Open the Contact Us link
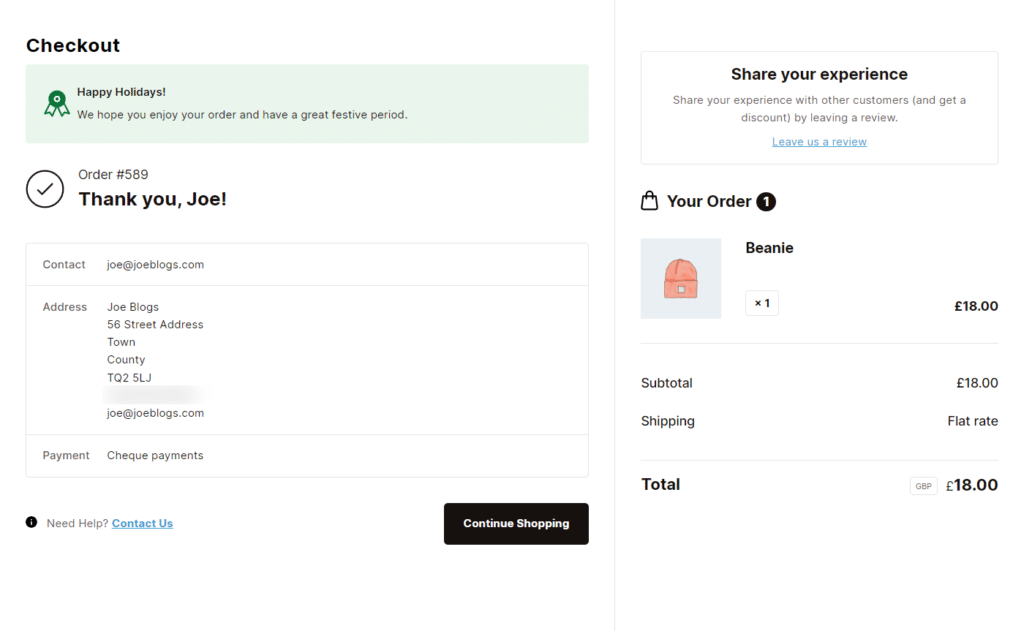 pyautogui.click(x=142, y=523)
